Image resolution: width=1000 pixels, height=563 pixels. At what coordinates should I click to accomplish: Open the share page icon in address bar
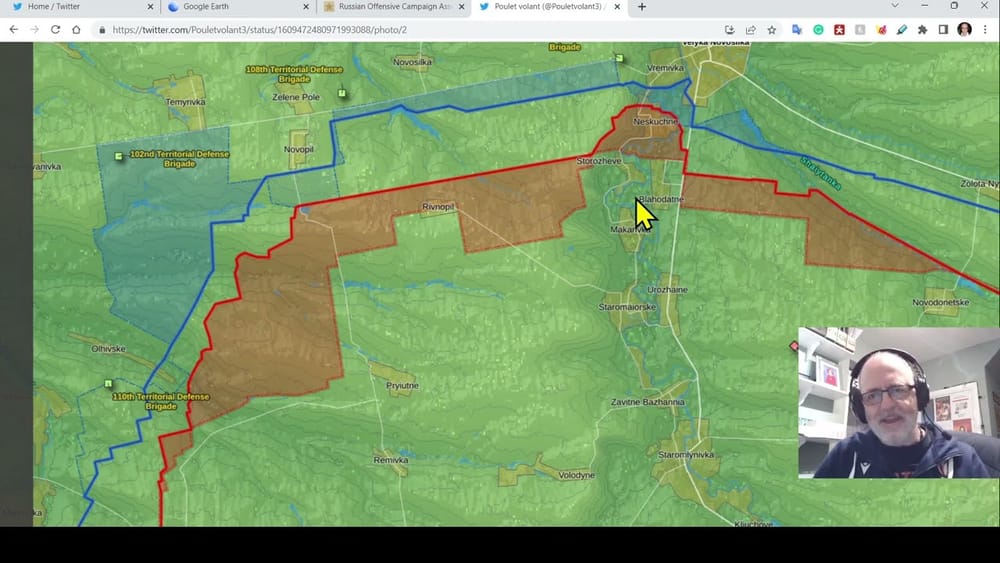[x=750, y=30]
